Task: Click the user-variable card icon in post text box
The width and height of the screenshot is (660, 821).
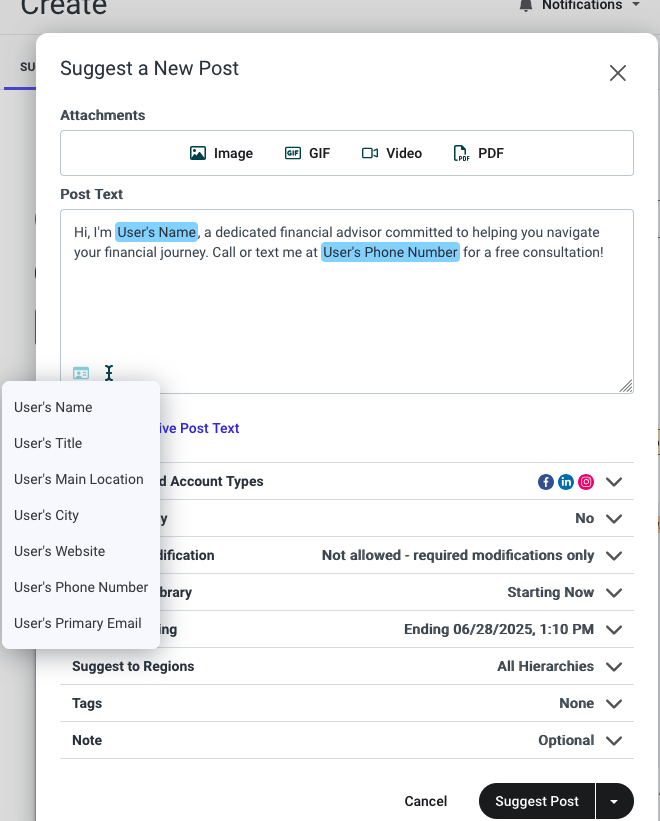Action: [81, 373]
